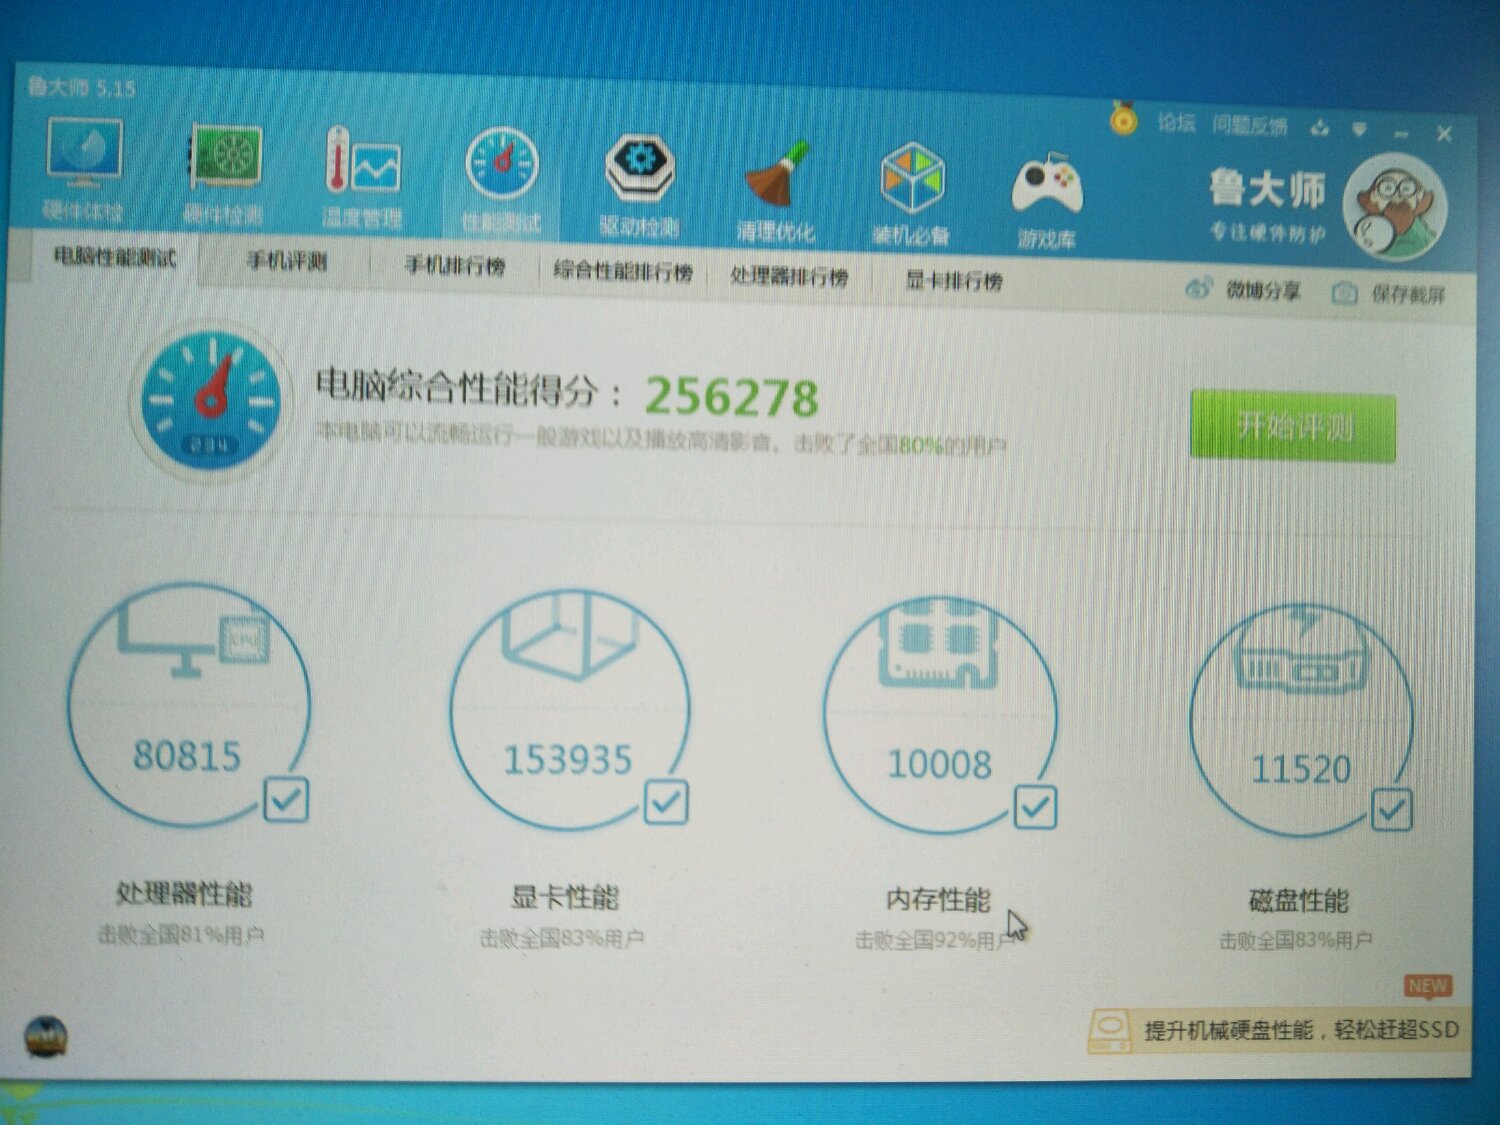Select the 性能测试 performance test section
The height and width of the screenshot is (1125, 1500).
(x=501, y=182)
